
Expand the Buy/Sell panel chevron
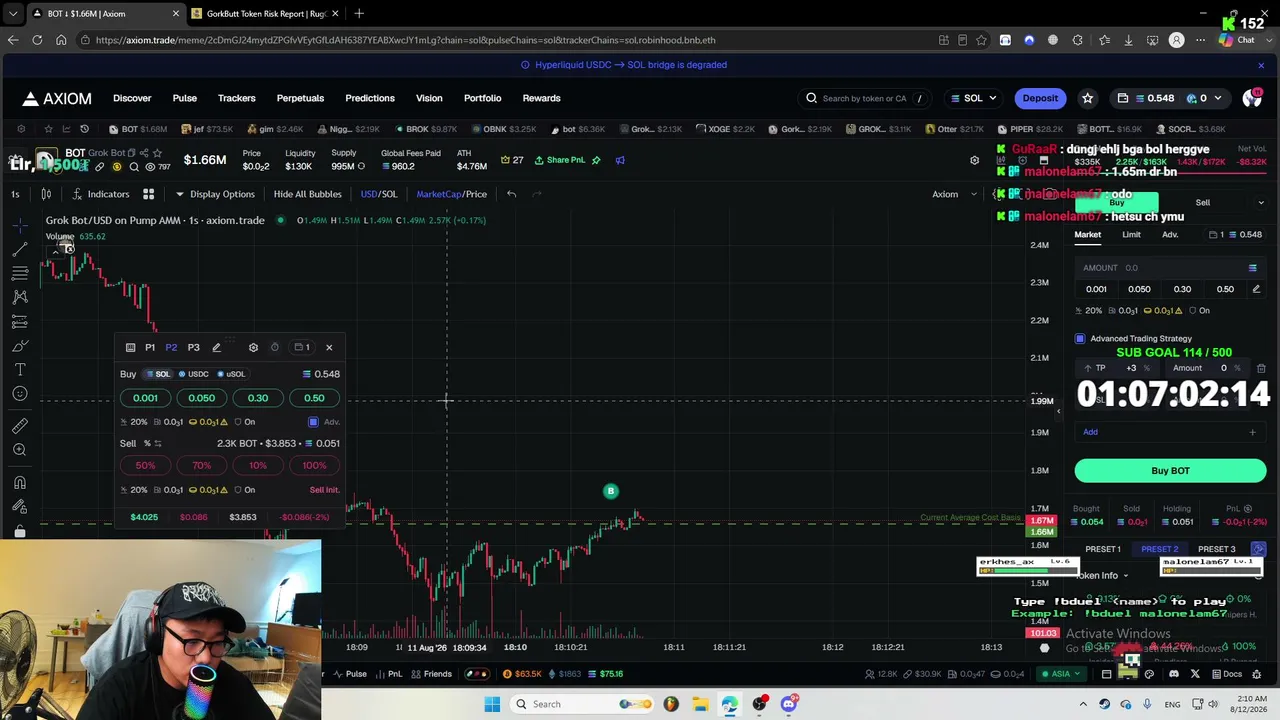pyautogui.click(x=1260, y=203)
